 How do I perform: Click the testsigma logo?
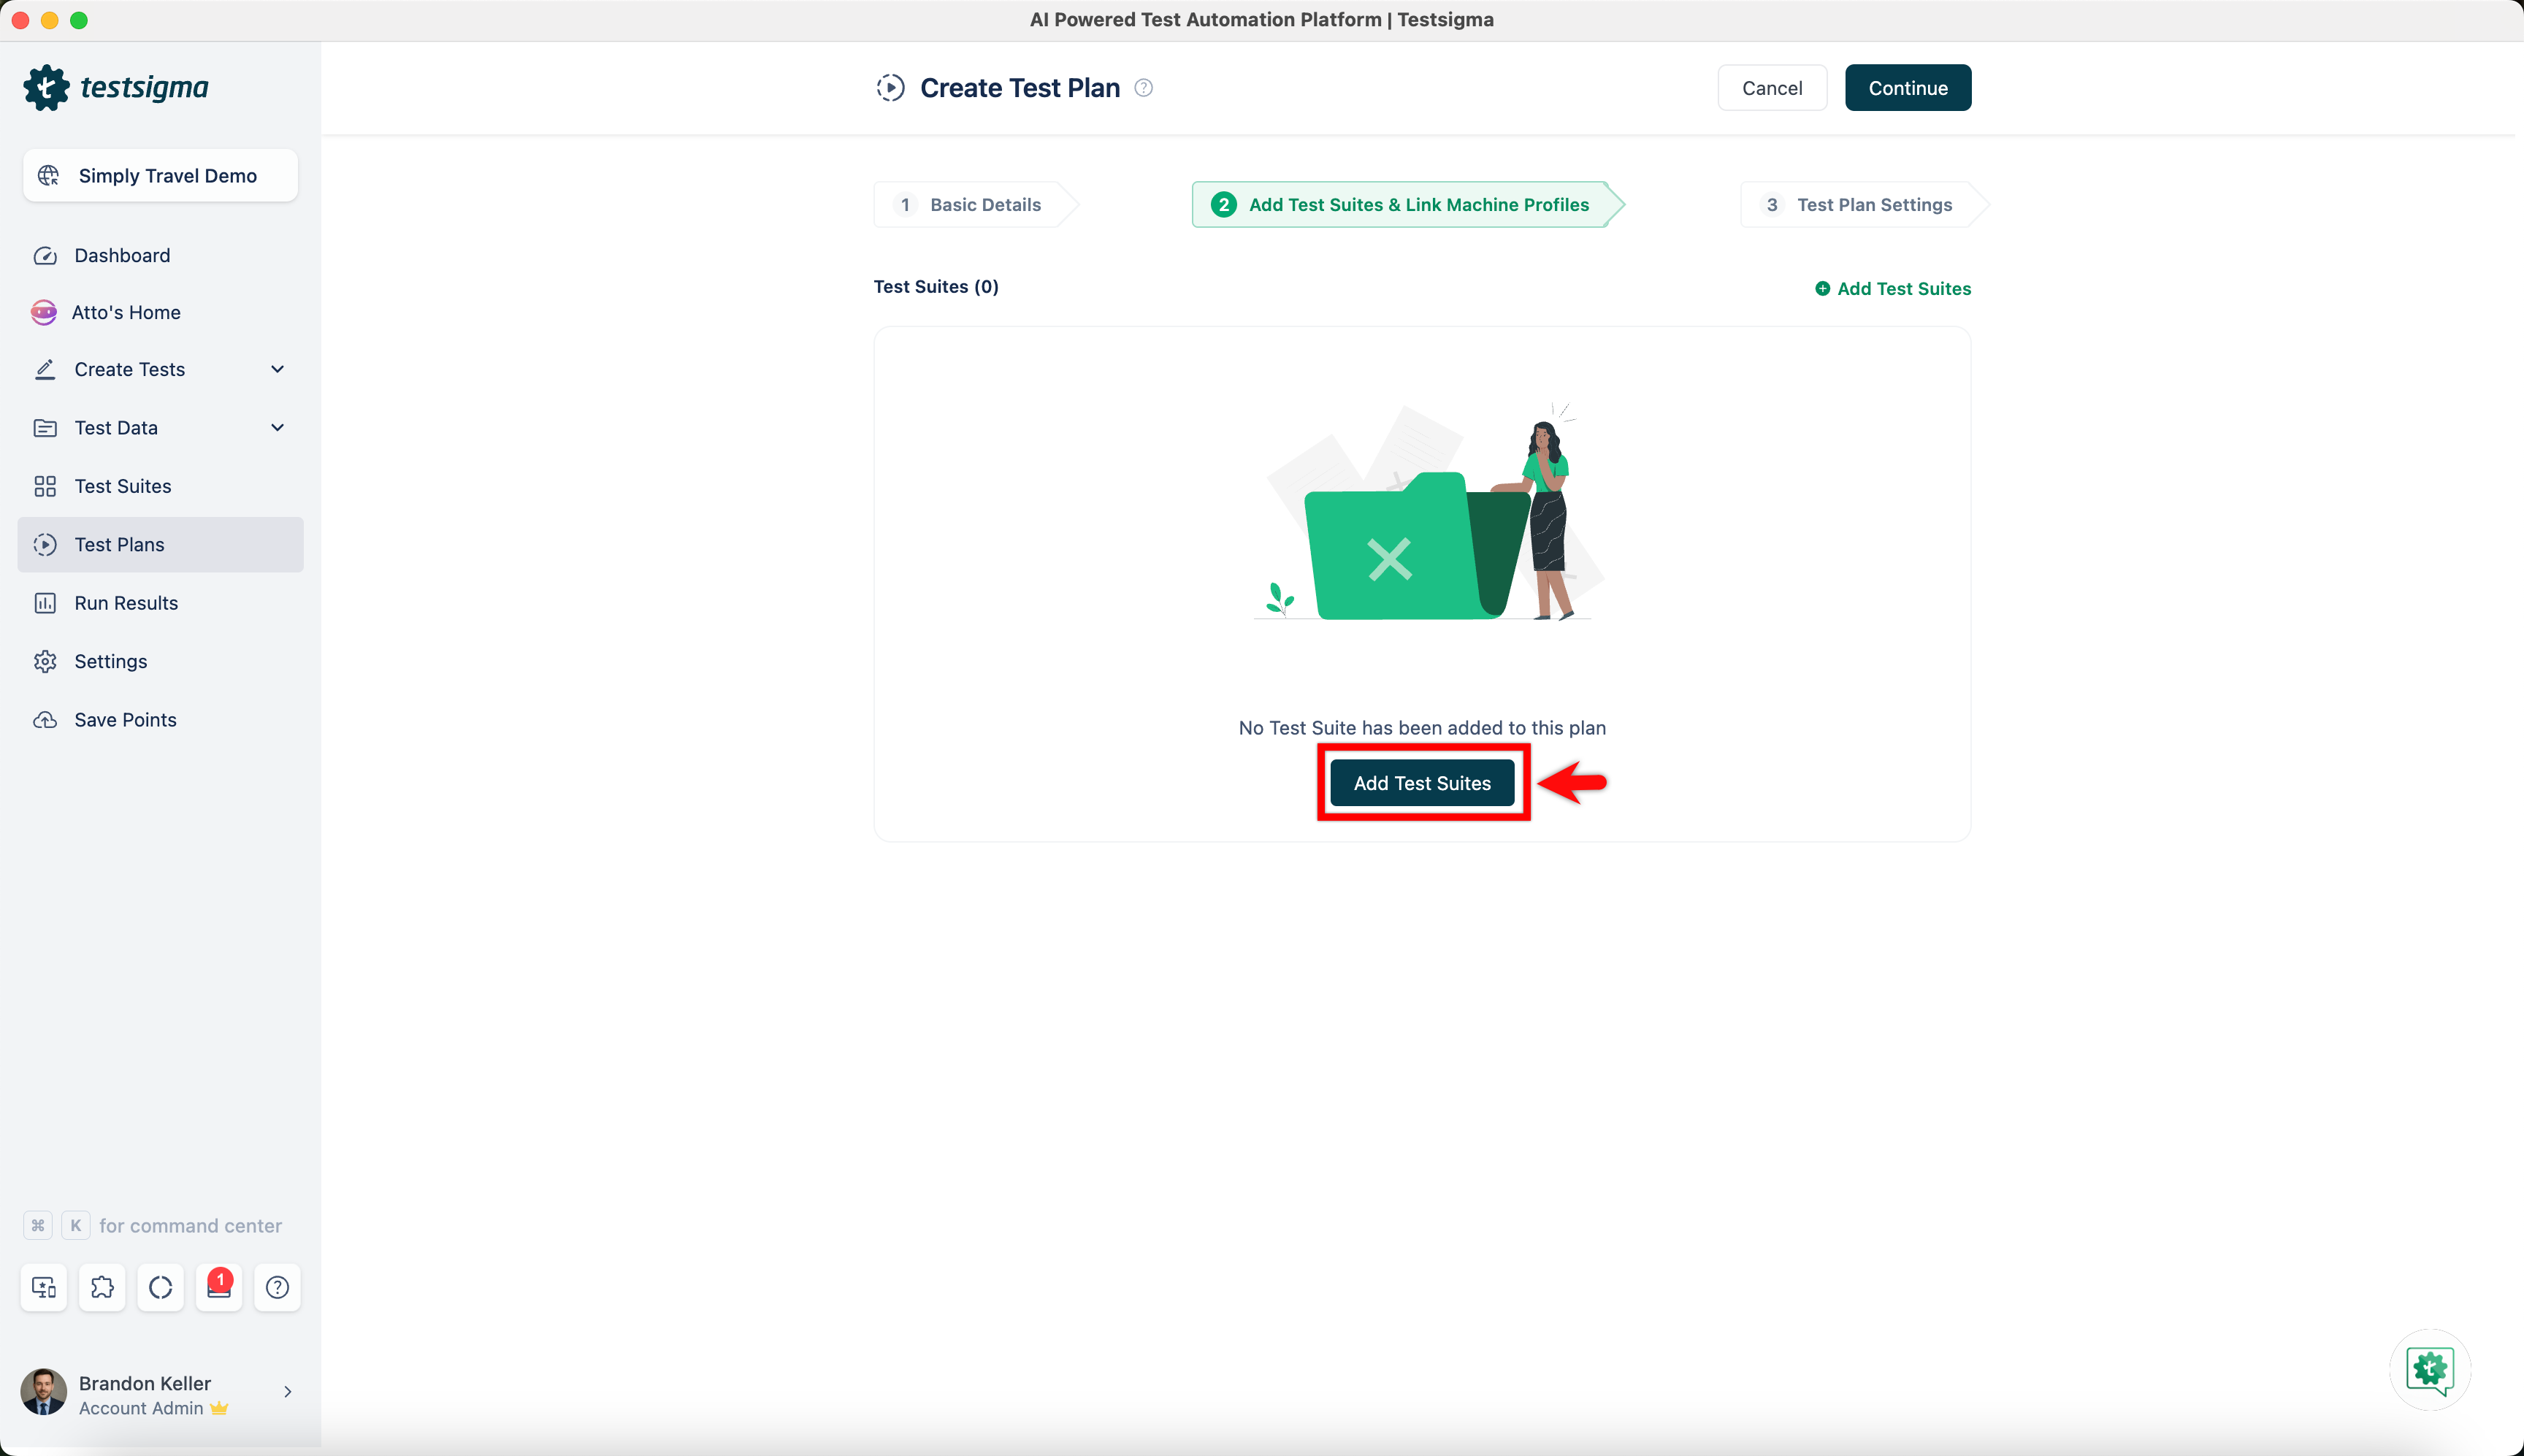click(116, 88)
